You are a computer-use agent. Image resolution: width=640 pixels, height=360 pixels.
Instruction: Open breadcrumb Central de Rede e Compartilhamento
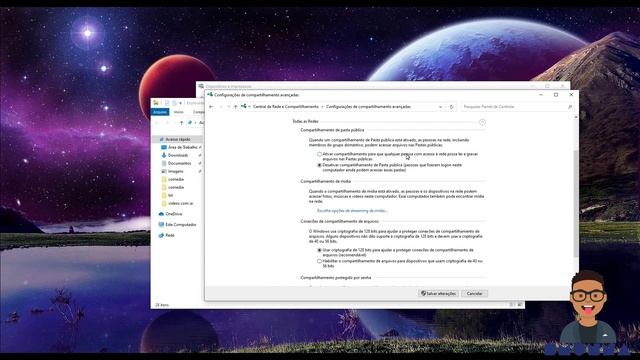click(x=286, y=107)
